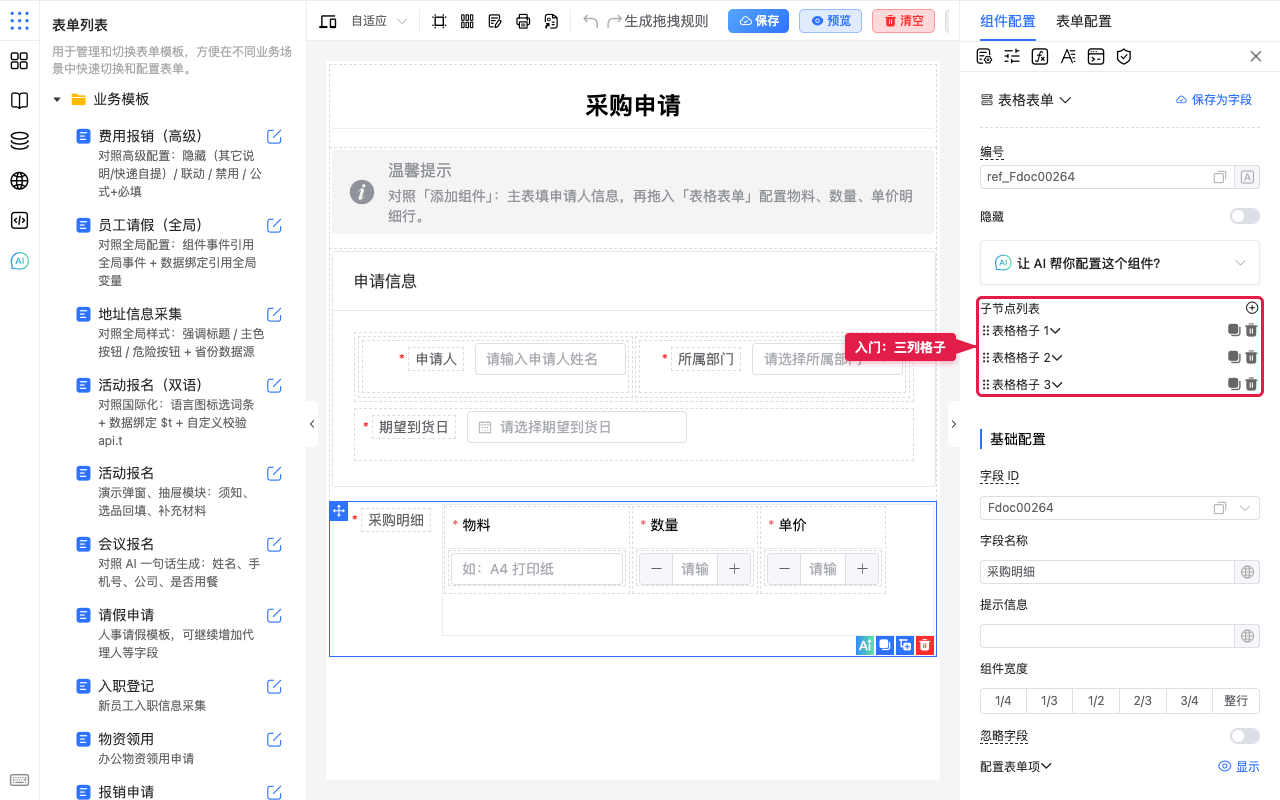1280x800 pixels.
Task: Open the code editor sidebar icon
Action: click(x=19, y=221)
